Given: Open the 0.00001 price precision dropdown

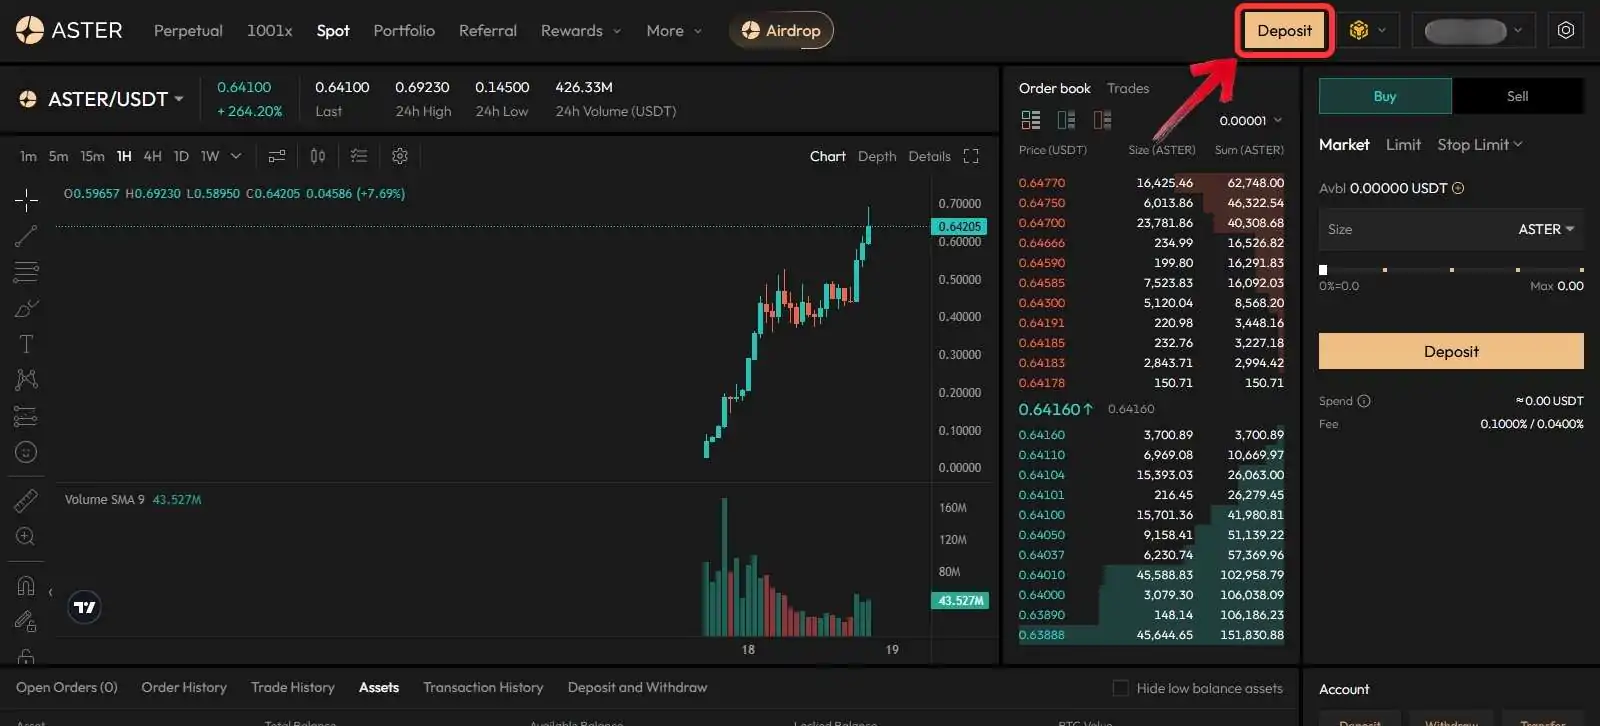Looking at the screenshot, I should (1250, 120).
